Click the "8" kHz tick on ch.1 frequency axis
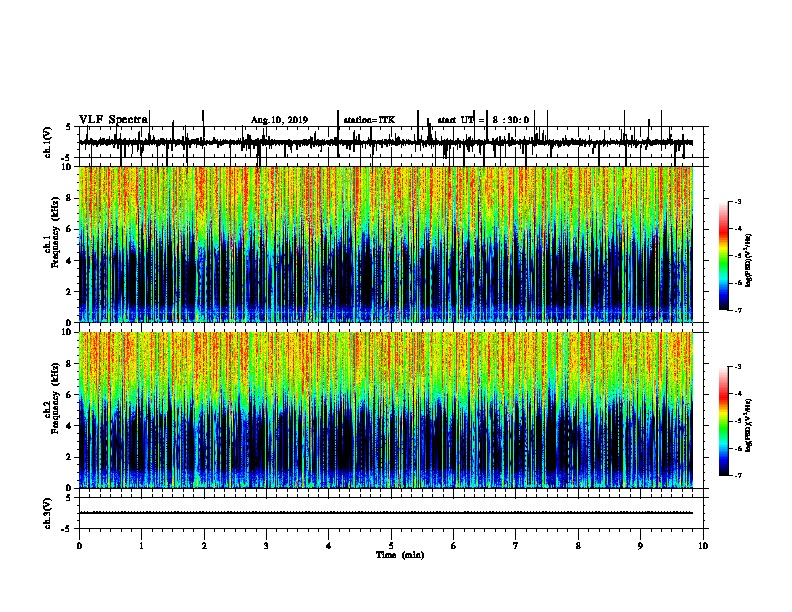 click(x=70, y=198)
